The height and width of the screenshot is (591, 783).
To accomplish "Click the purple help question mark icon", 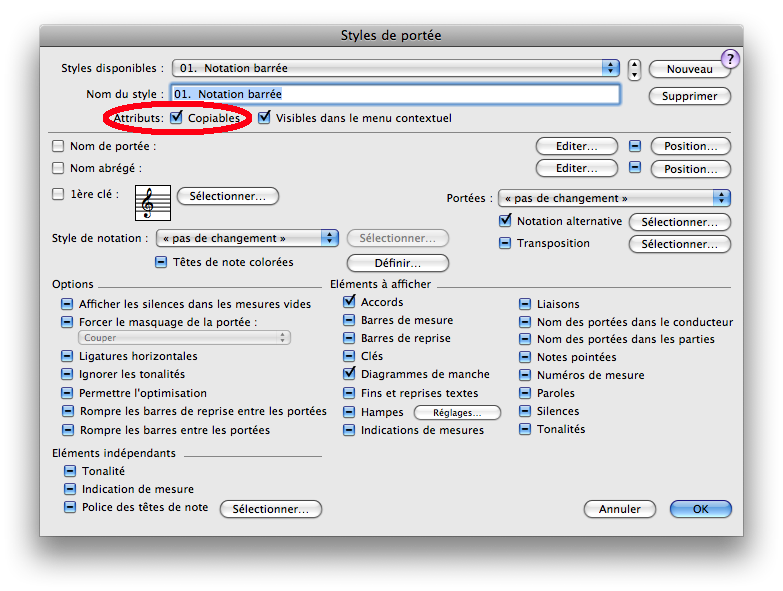I will tap(730, 59).
